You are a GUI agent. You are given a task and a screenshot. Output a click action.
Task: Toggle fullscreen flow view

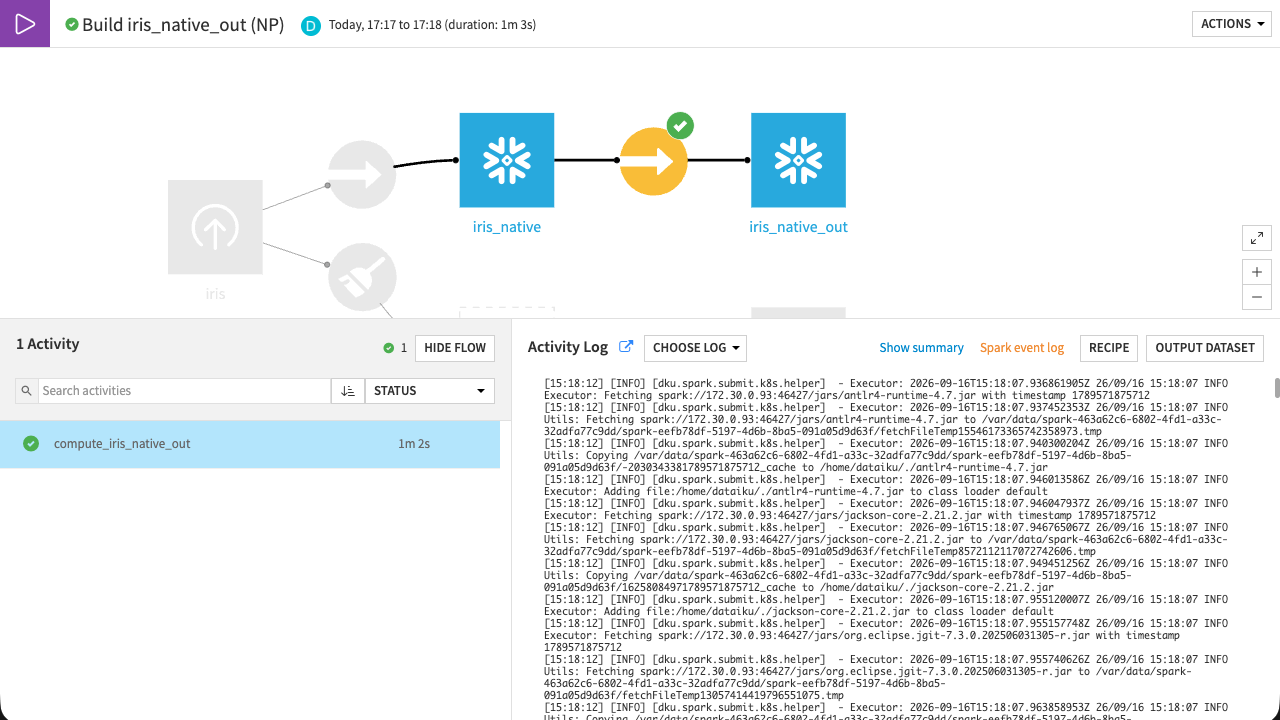[x=1257, y=238]
